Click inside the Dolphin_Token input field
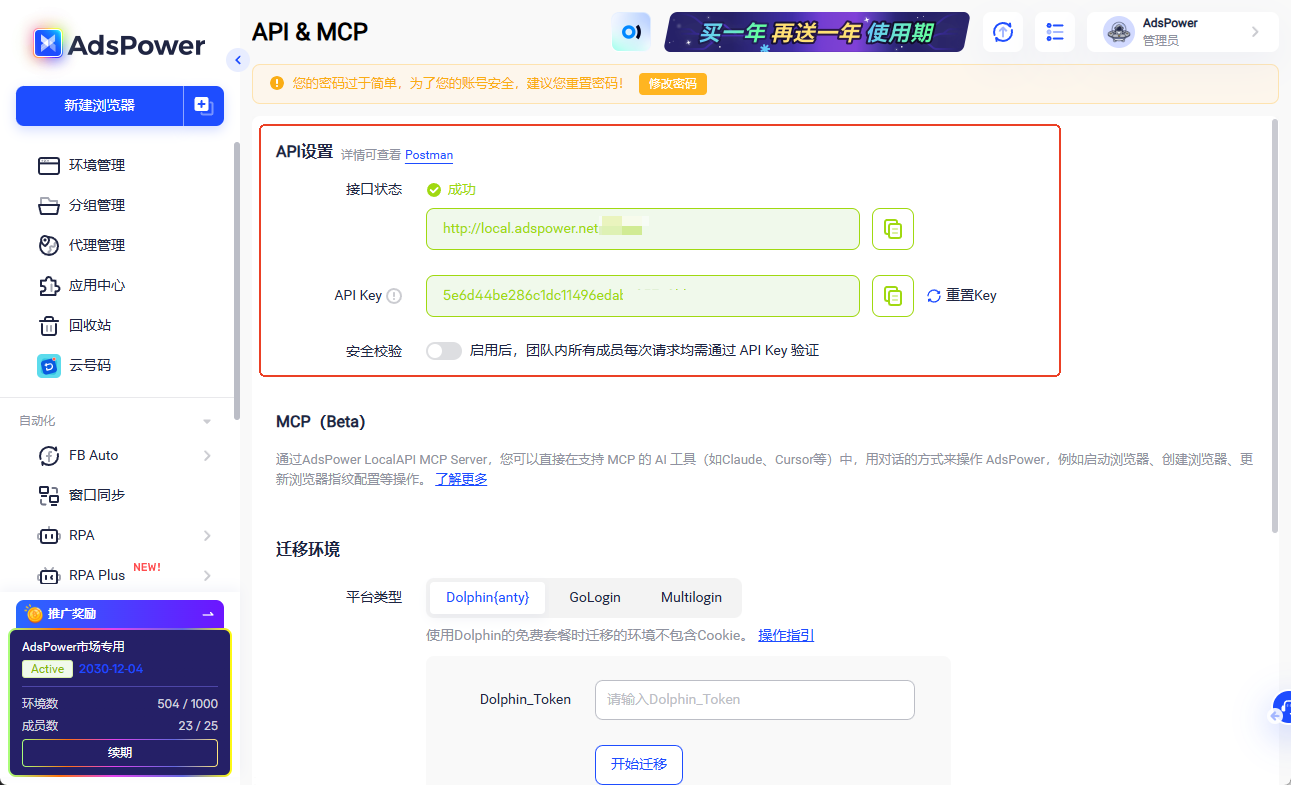 coord(754,699)
